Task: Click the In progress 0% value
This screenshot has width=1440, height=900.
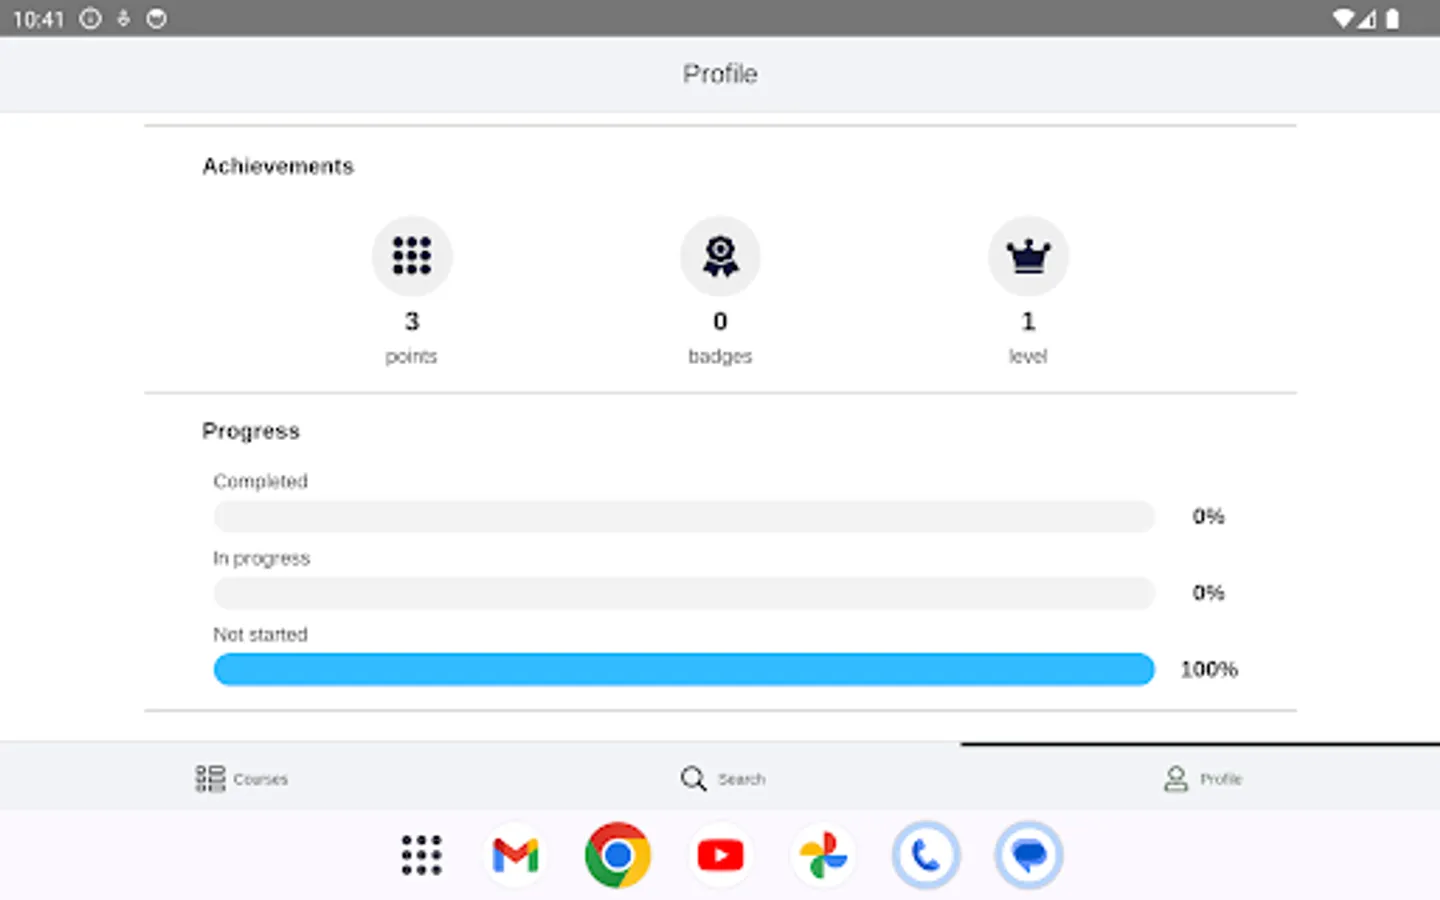Action: pos(1208,592)
